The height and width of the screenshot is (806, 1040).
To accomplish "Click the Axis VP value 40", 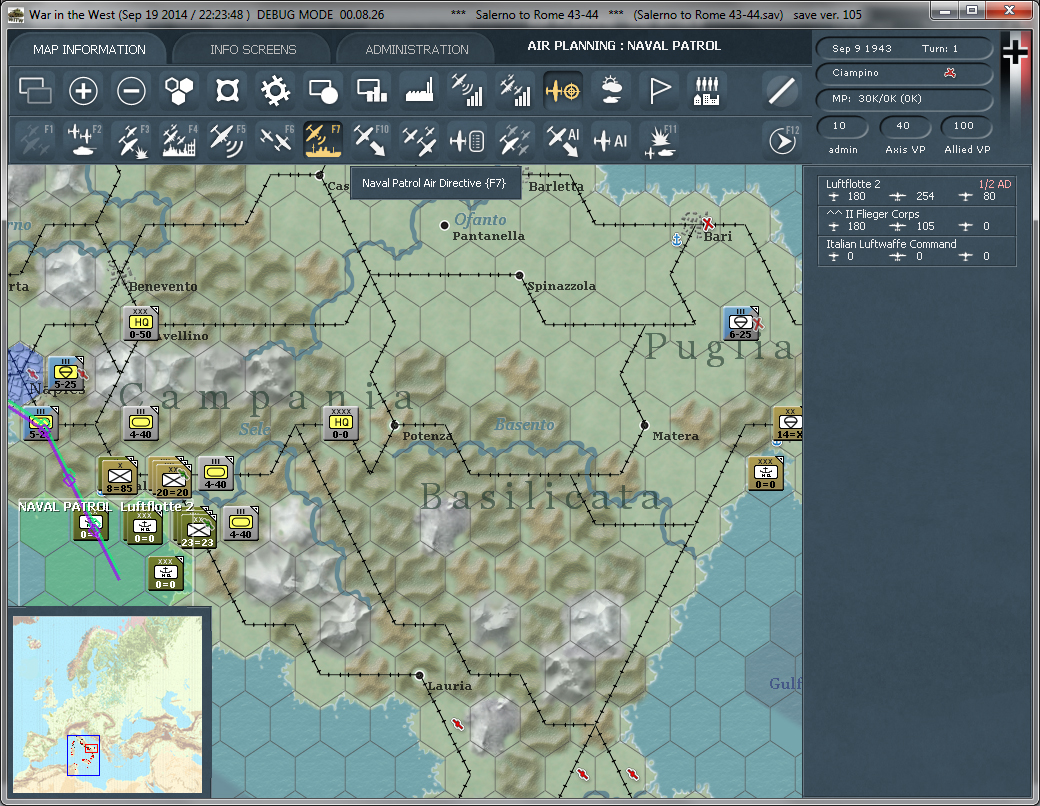I will (903, 125).
